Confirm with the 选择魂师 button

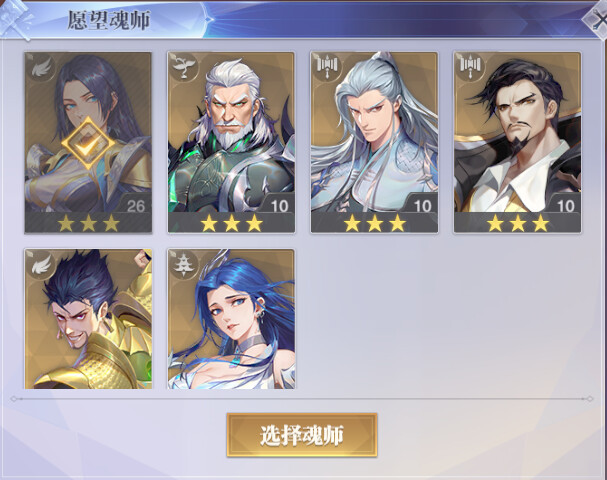pos(302,435)
